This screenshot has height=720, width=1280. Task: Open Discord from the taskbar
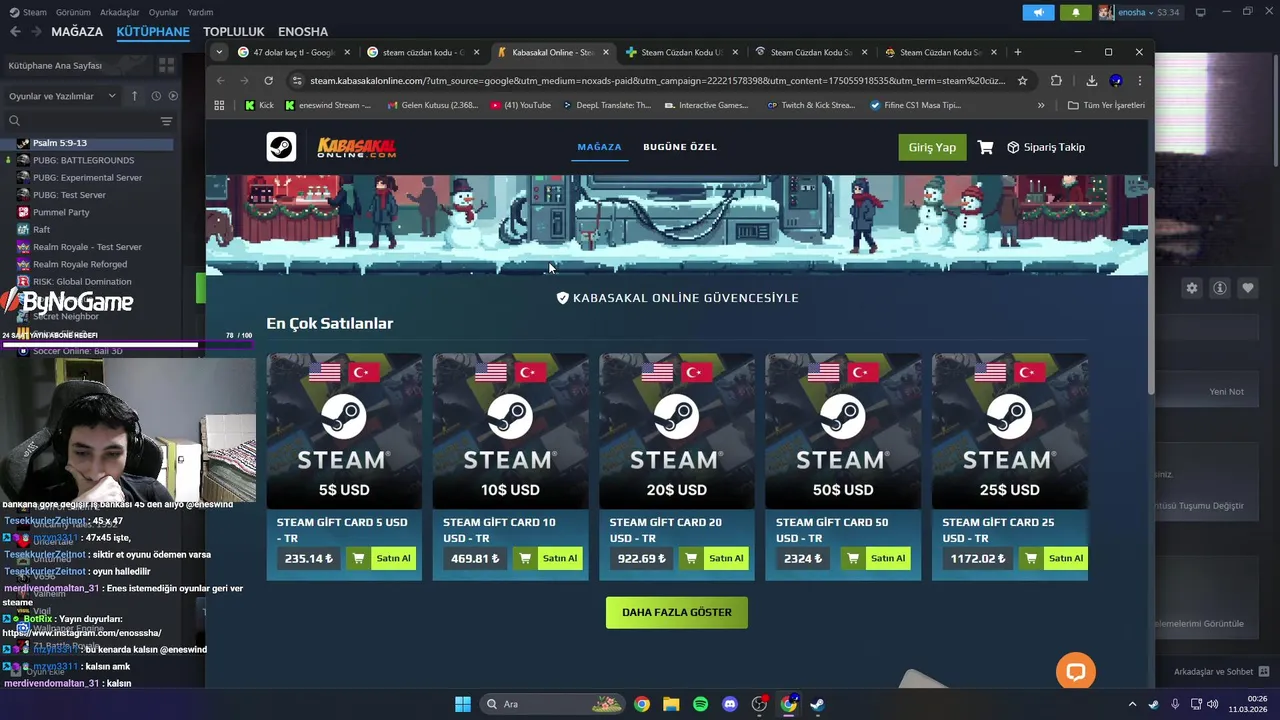pyautogui.click(x=730, y=704)
